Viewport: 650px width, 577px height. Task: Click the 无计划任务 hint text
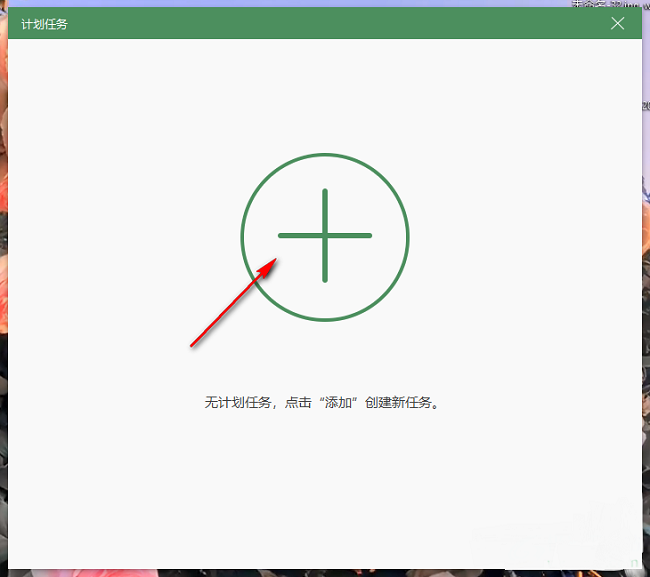(322, 402)
